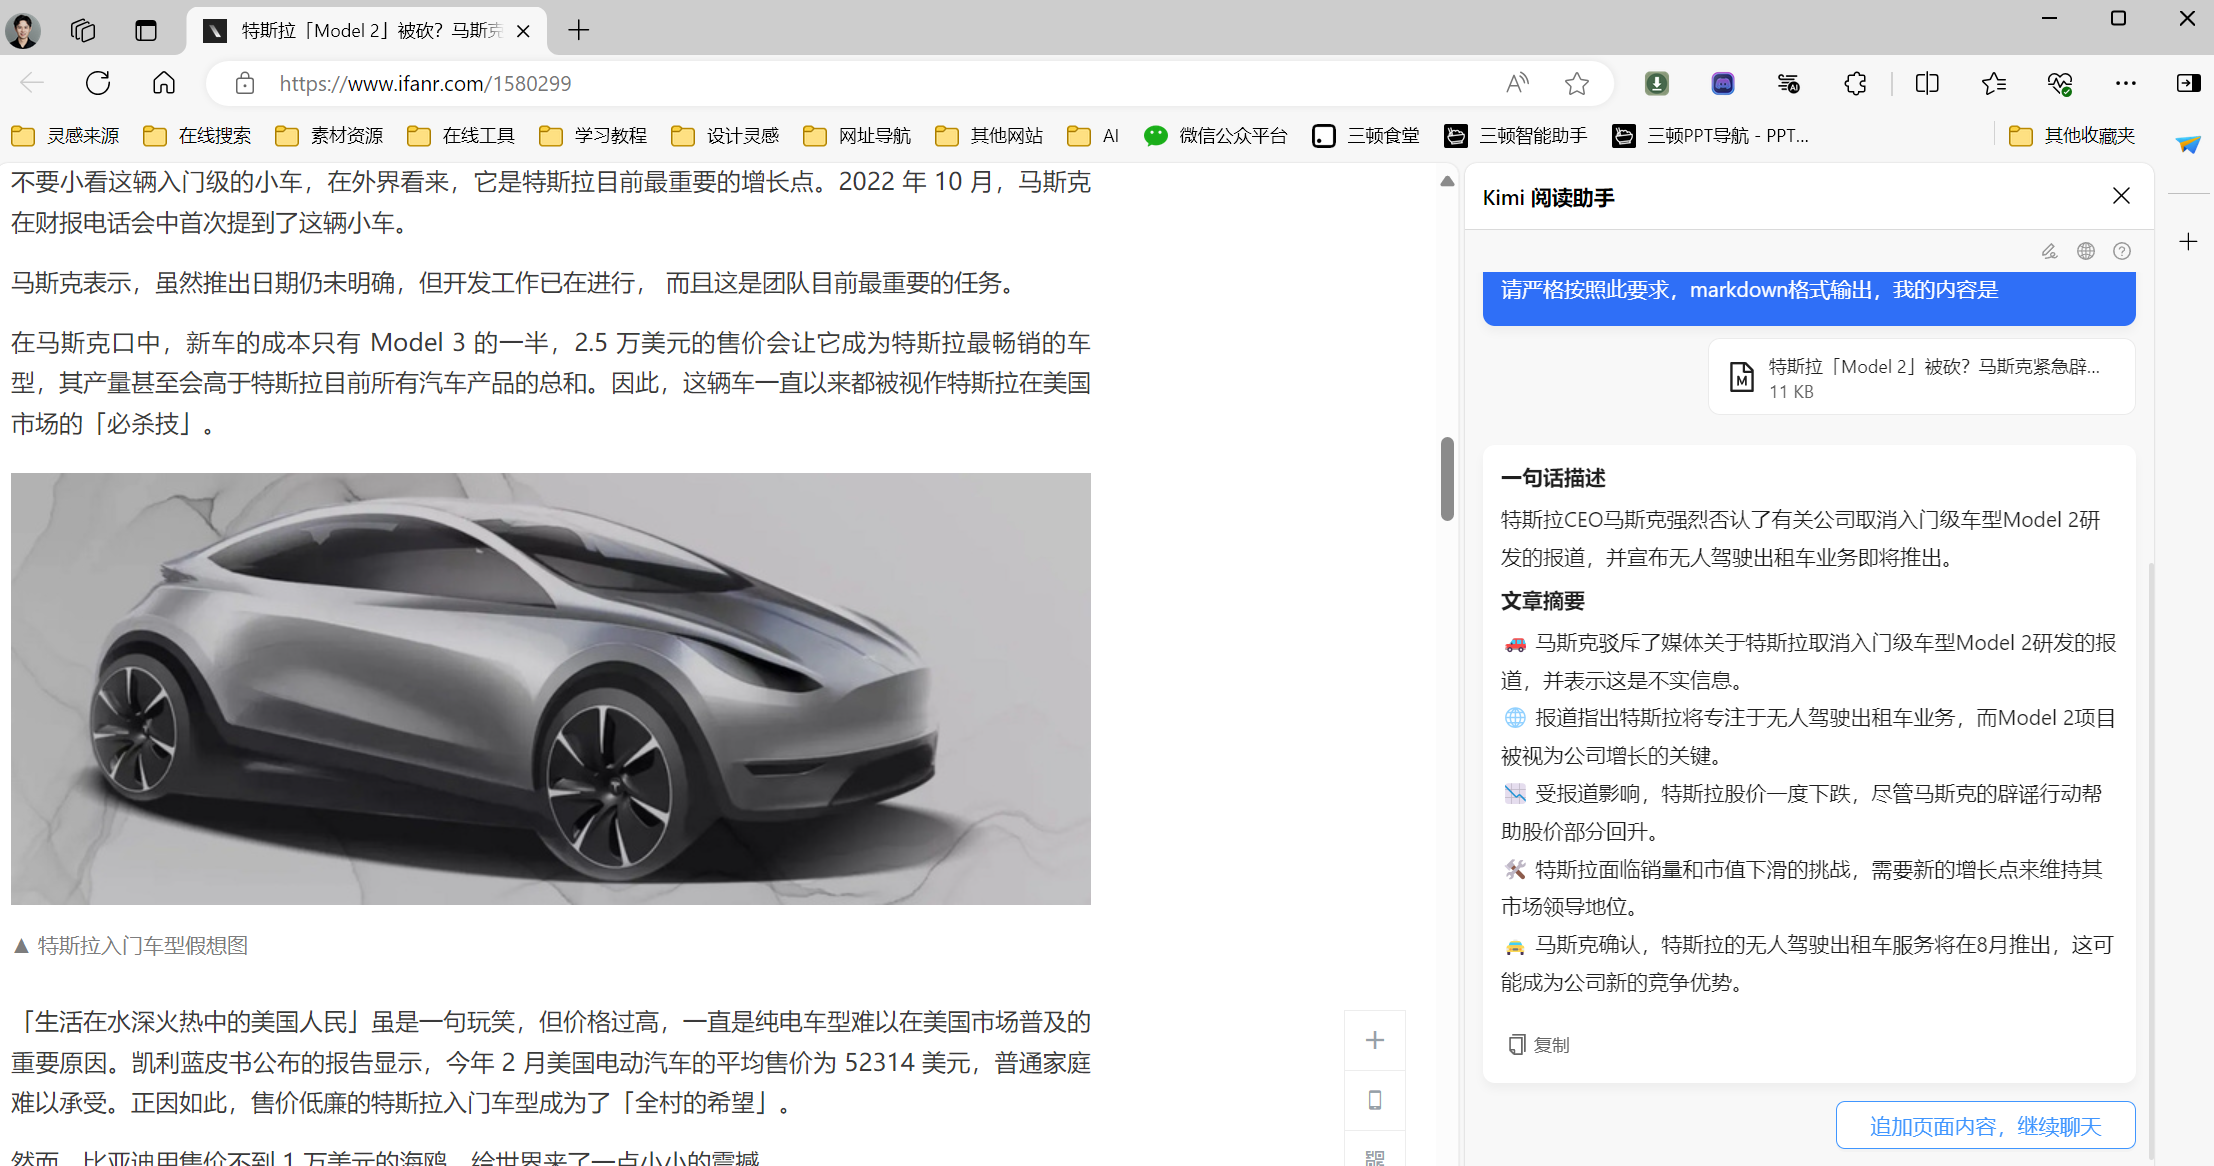The image size is (2214, 1166).
Task: Open the 在线工具 bookmark folder
Action: coord(462,135)
